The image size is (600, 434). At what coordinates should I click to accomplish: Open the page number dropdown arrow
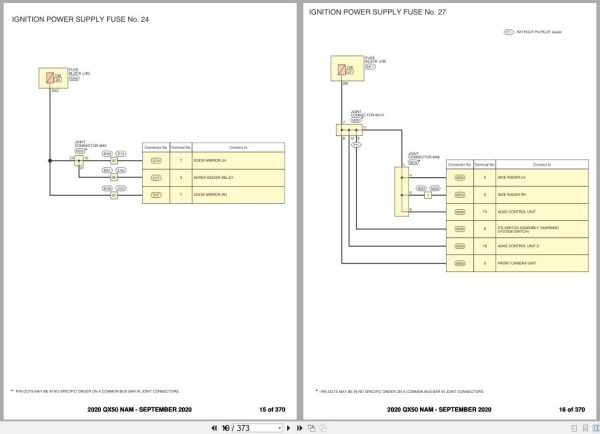pyautogui.click(x=280, y=428)
